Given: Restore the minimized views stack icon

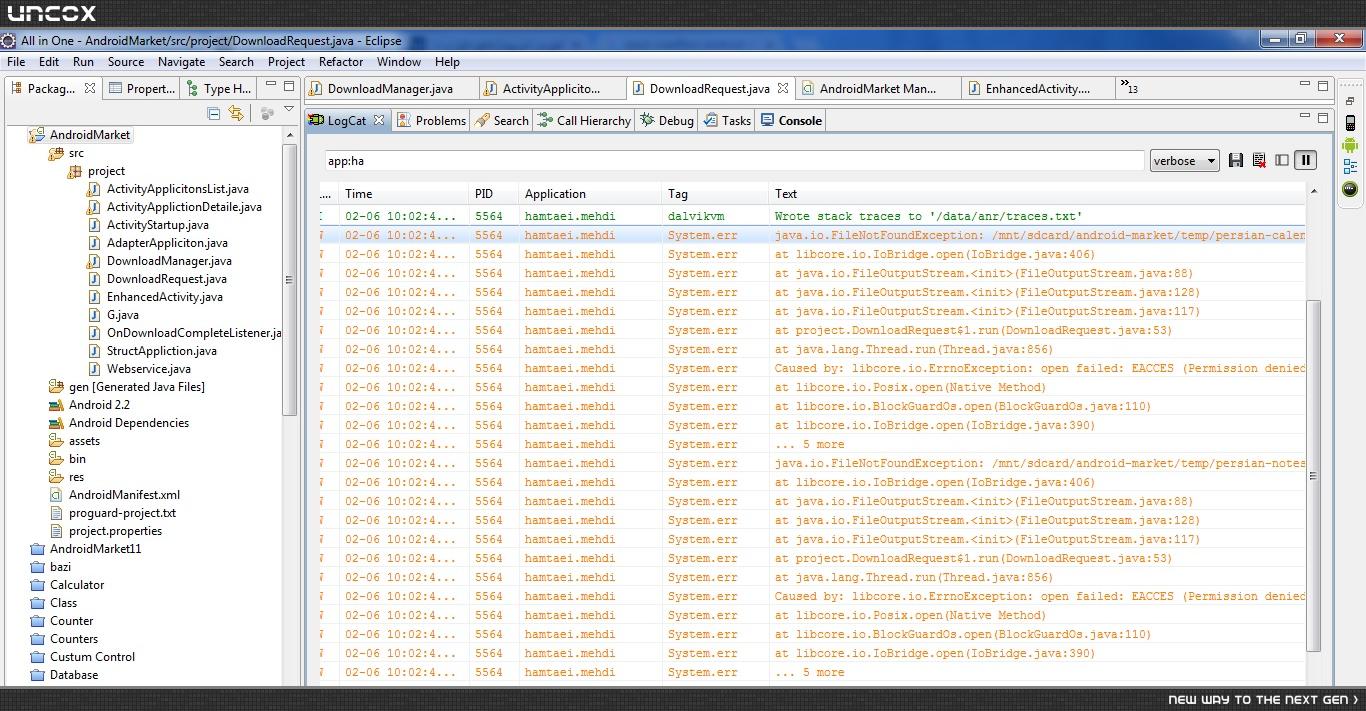Looking at the screenshot, I should pos(1350,101).
